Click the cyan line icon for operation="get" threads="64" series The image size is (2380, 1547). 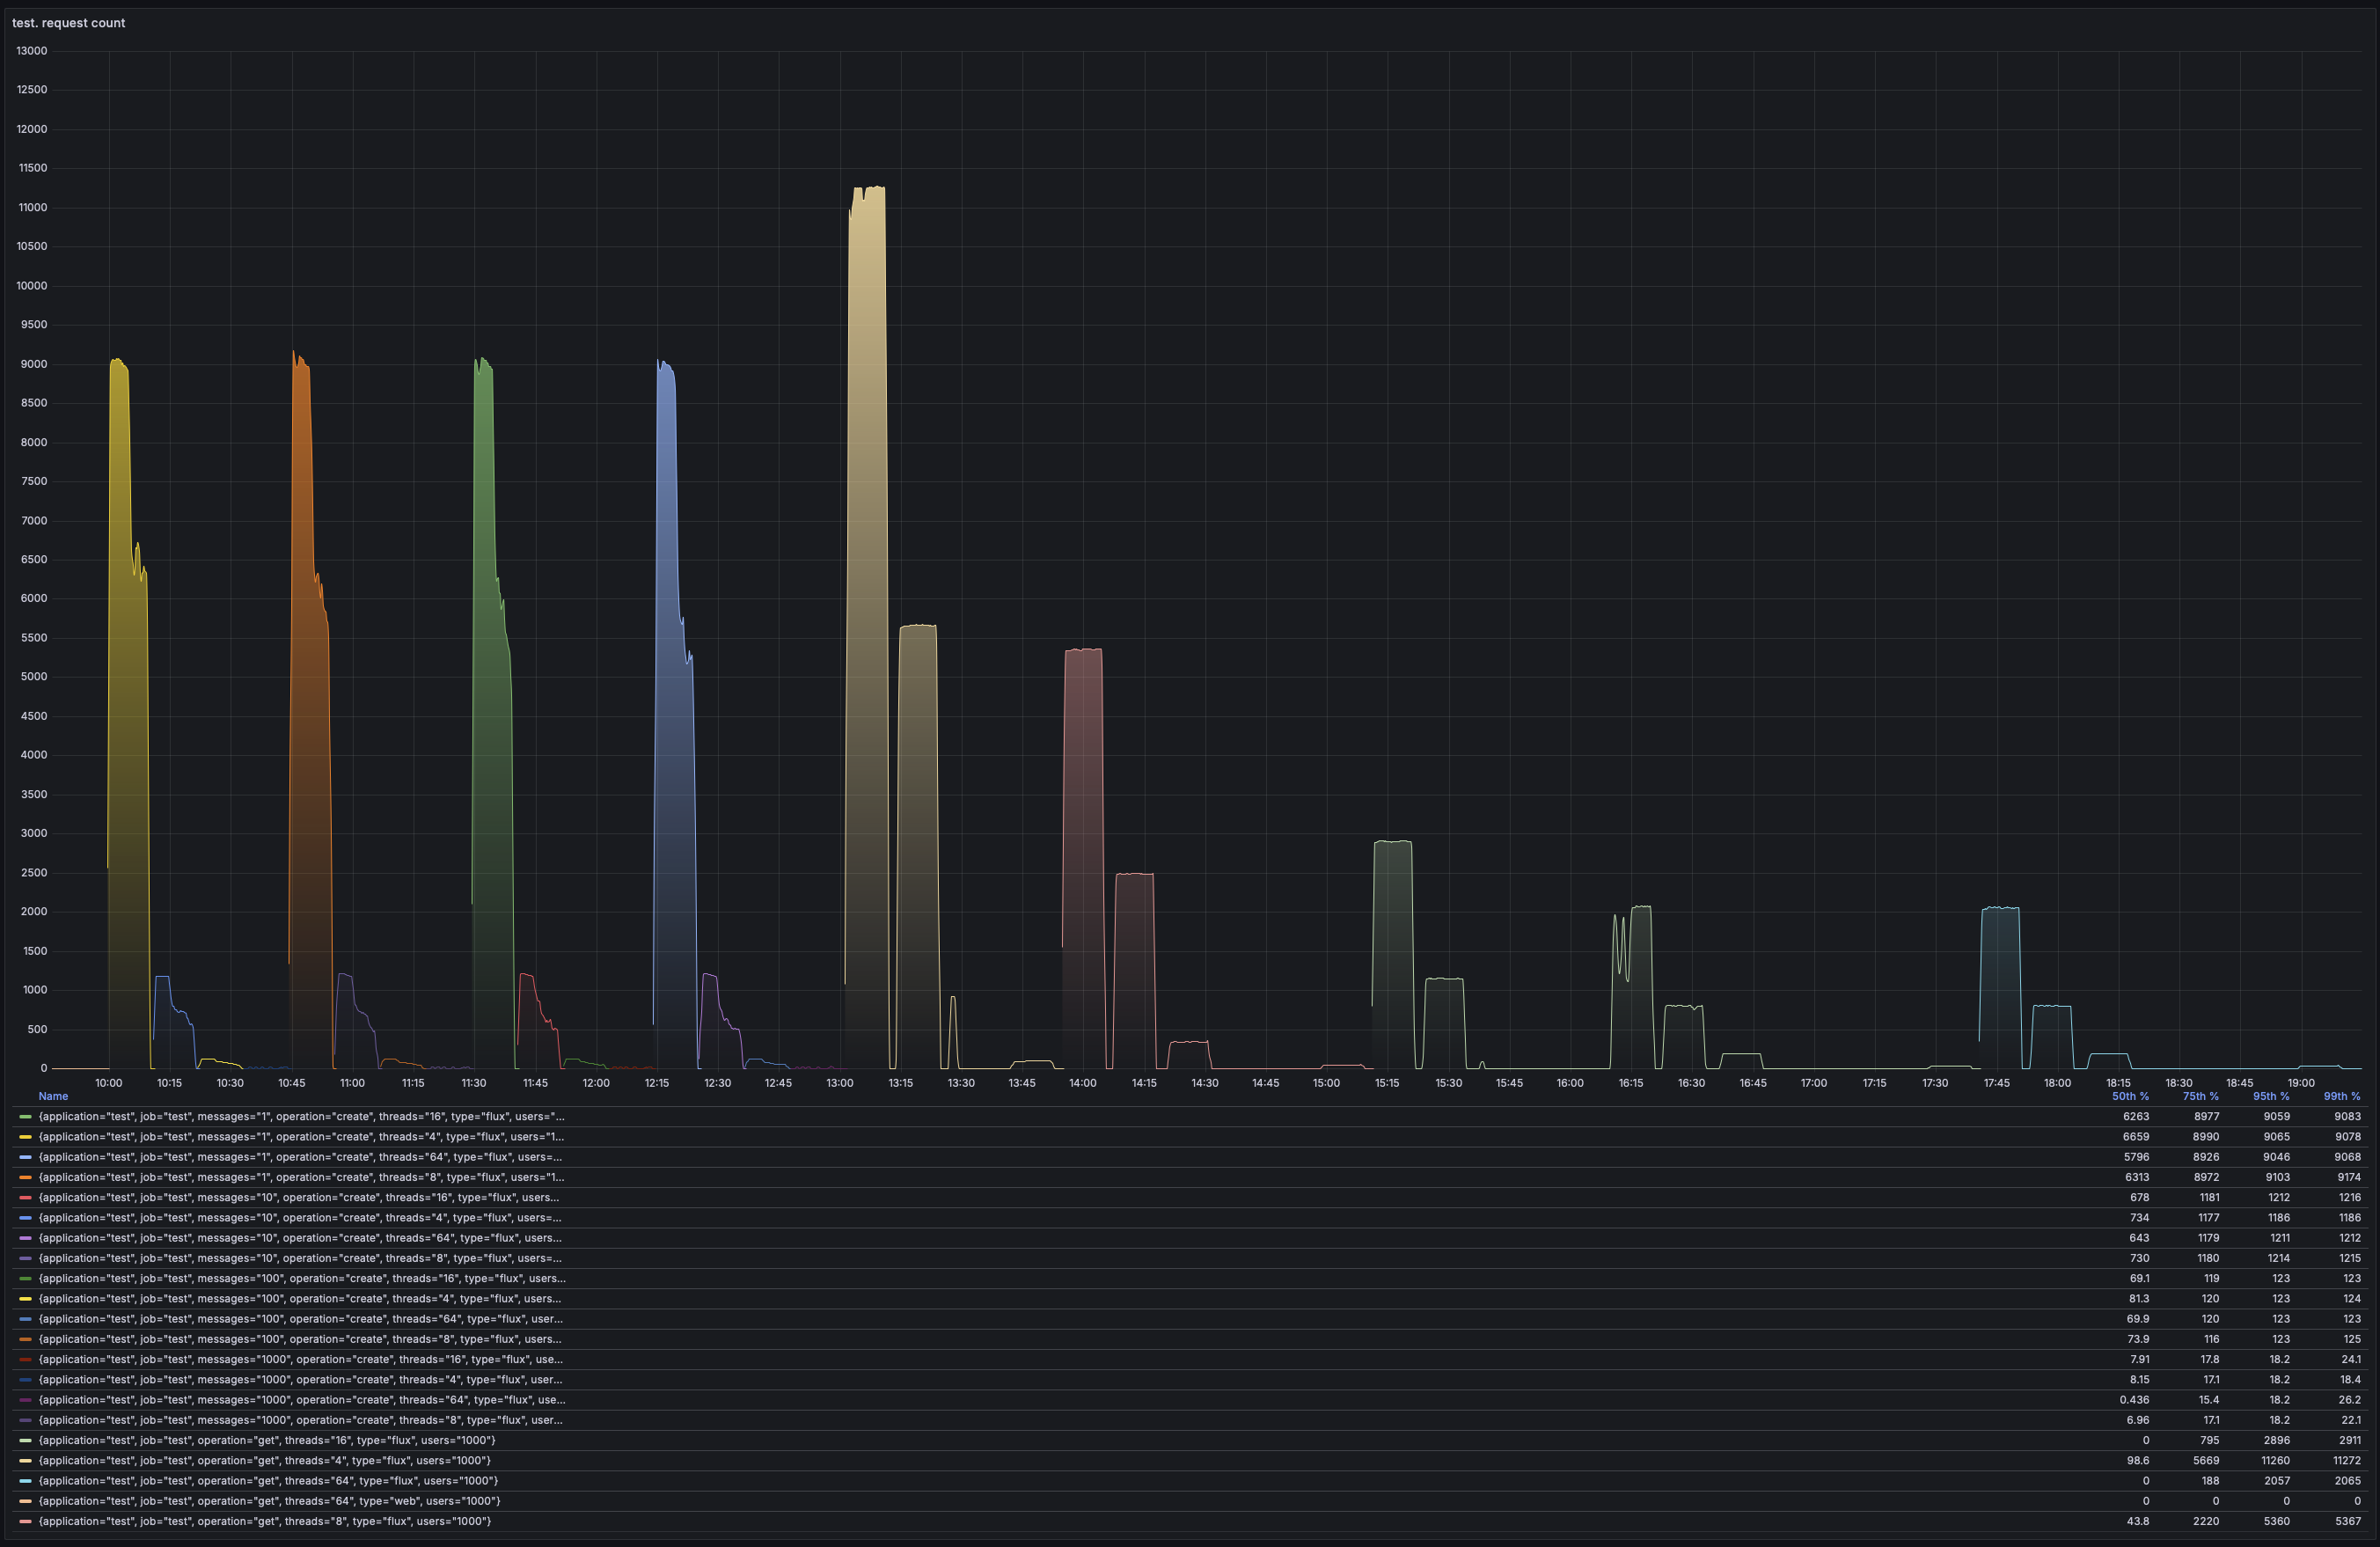pyautogui.click(x=25, y=1481)
